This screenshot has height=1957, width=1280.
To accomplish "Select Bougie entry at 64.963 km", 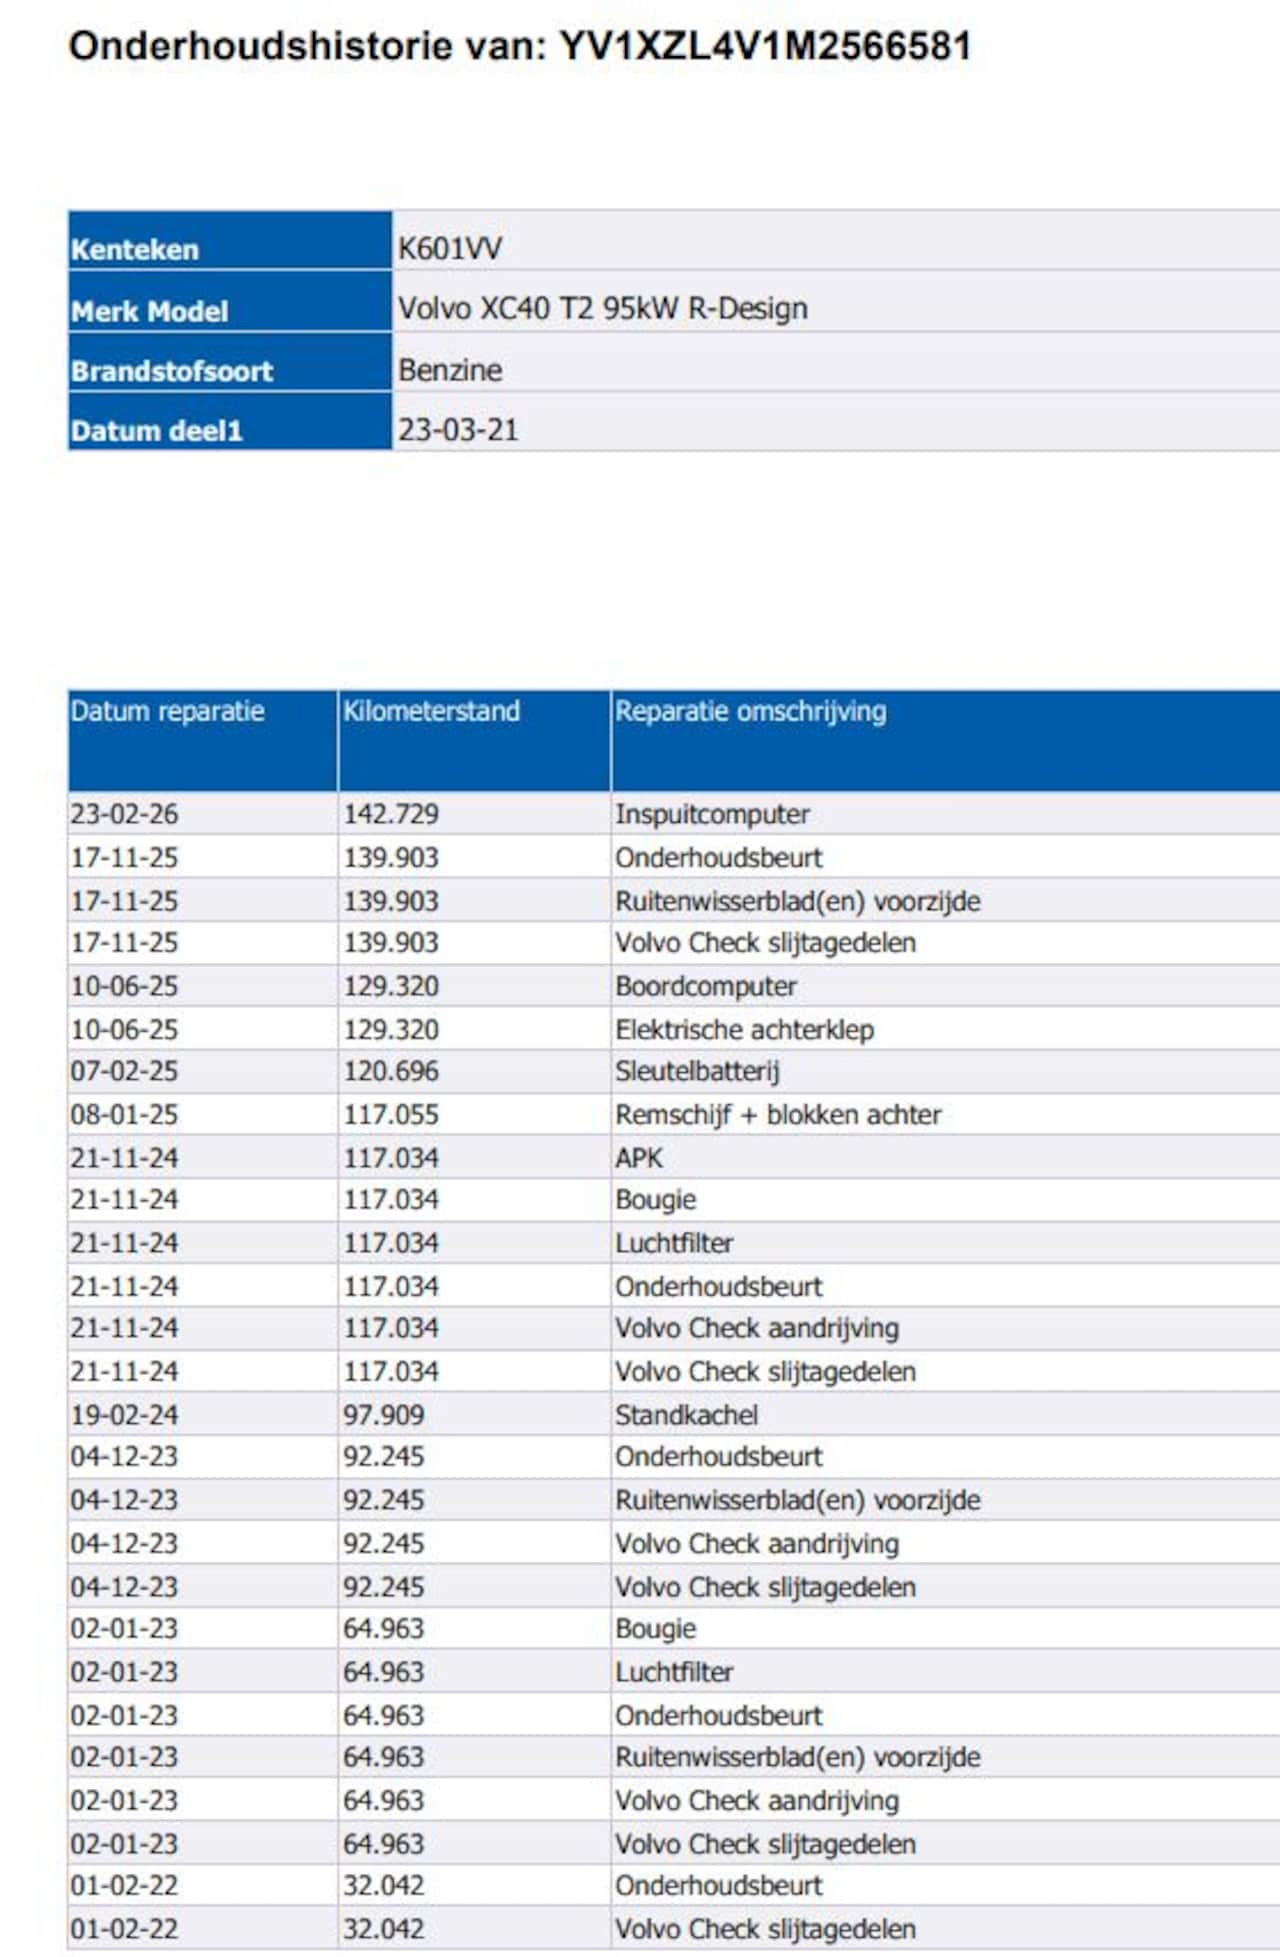I will [x=655, y=1629].
